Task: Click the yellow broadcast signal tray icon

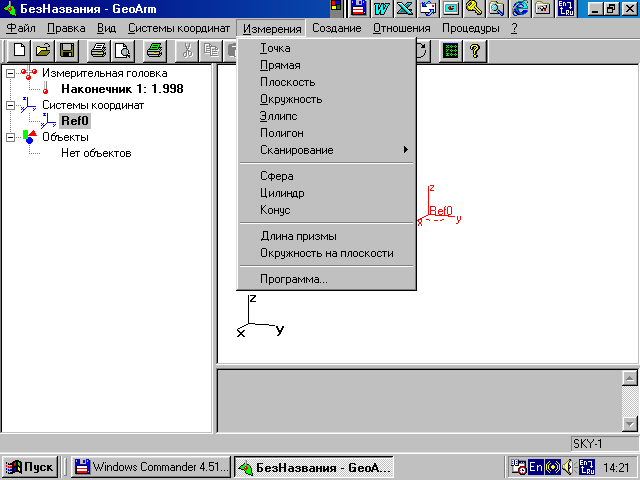Action: (553, 467)
